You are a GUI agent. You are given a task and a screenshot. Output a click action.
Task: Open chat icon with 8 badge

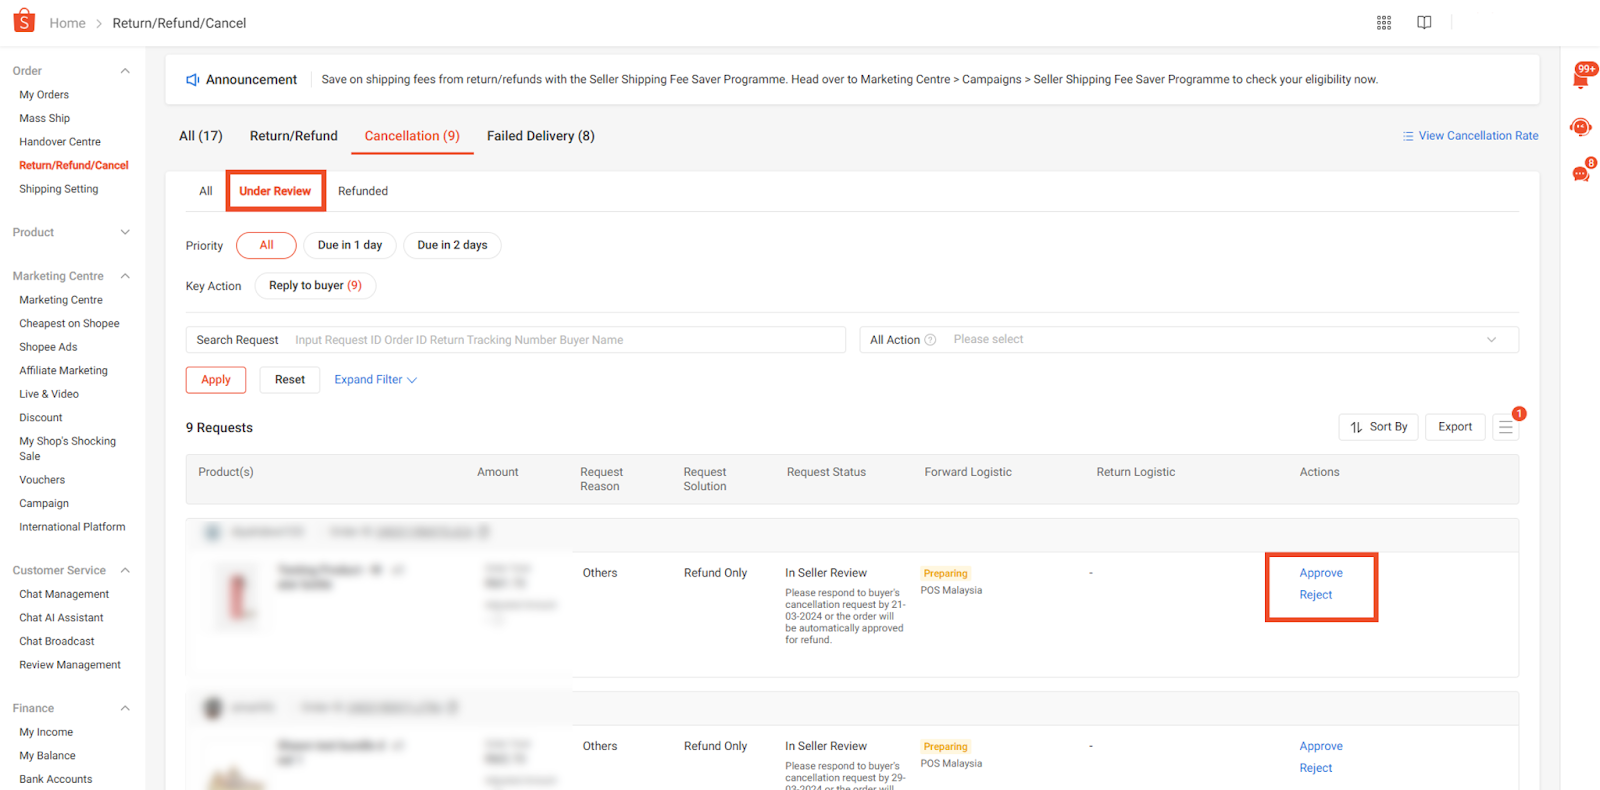1582,172
